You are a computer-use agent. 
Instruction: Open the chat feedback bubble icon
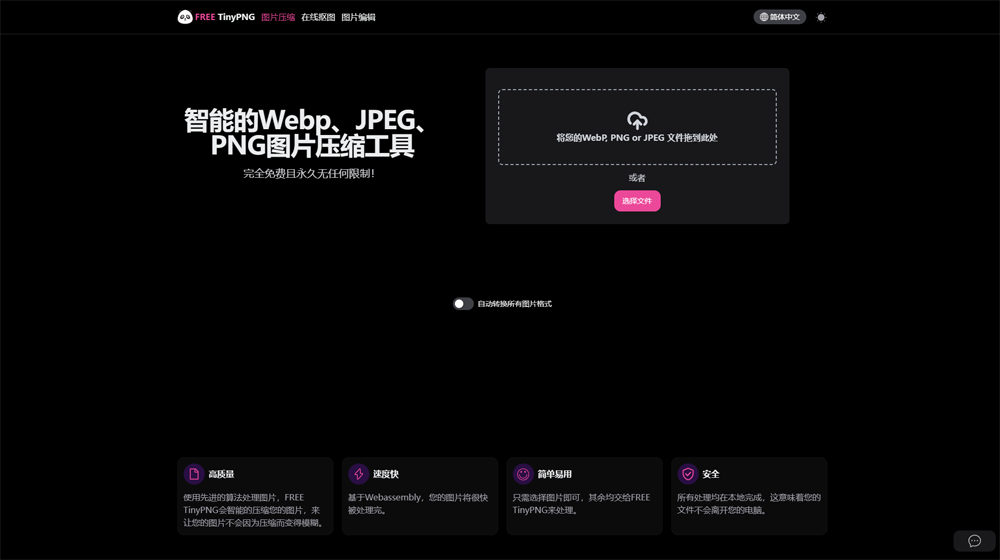[x=974, y=541]
